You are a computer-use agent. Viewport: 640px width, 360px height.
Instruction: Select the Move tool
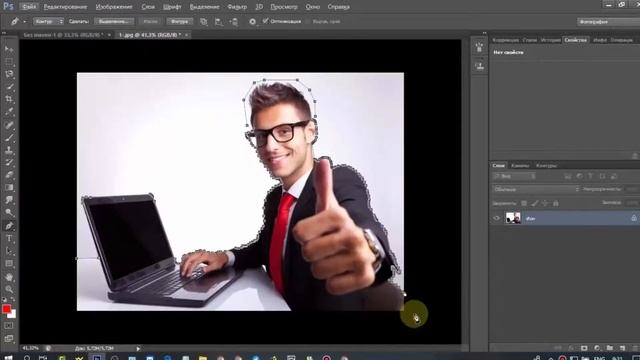point(9,49)
